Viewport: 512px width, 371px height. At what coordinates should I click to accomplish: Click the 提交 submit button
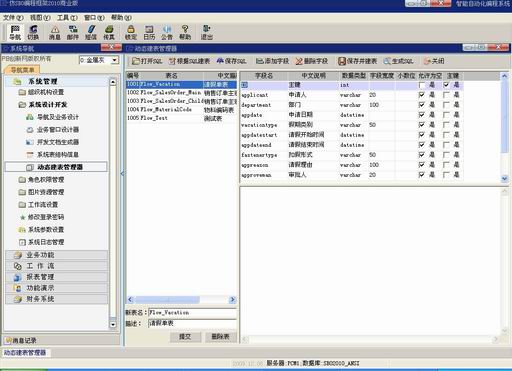[185, 337]
